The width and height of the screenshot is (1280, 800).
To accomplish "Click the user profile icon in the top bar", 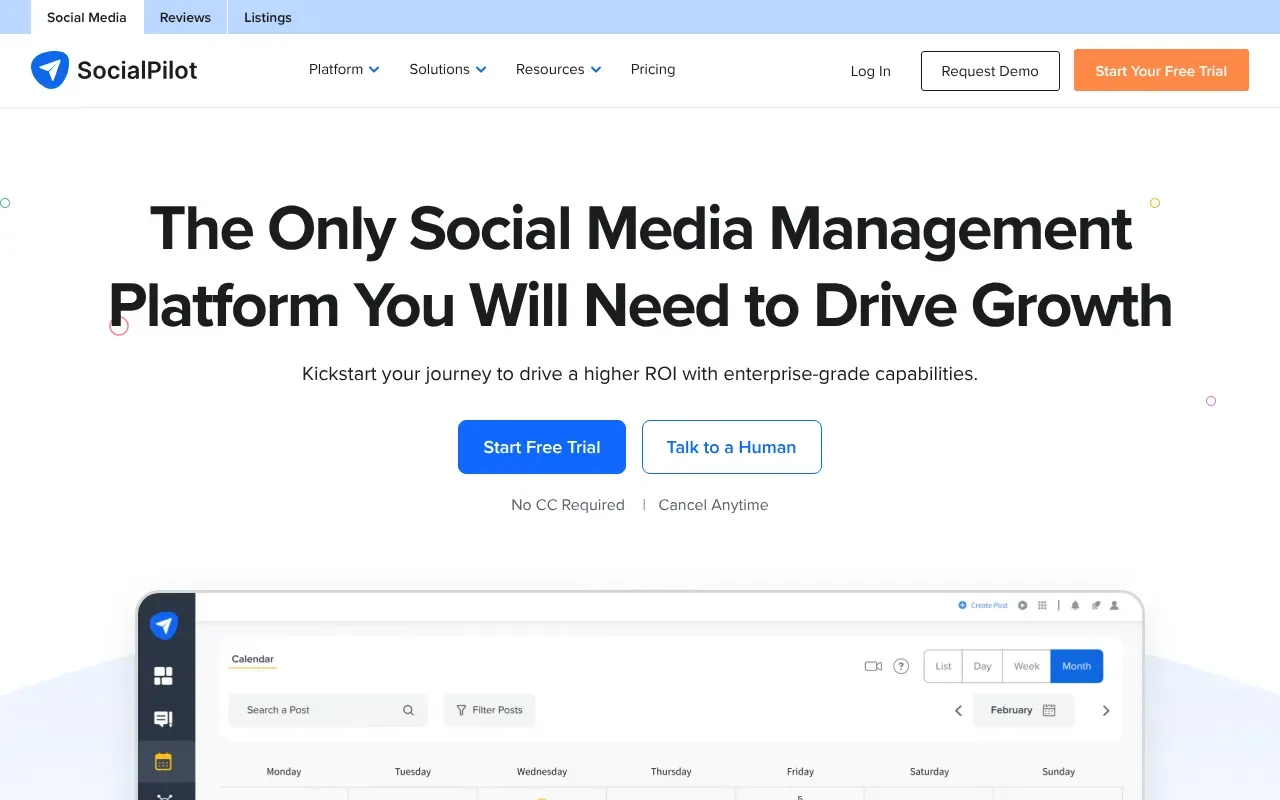I will tap(1114, 605).
